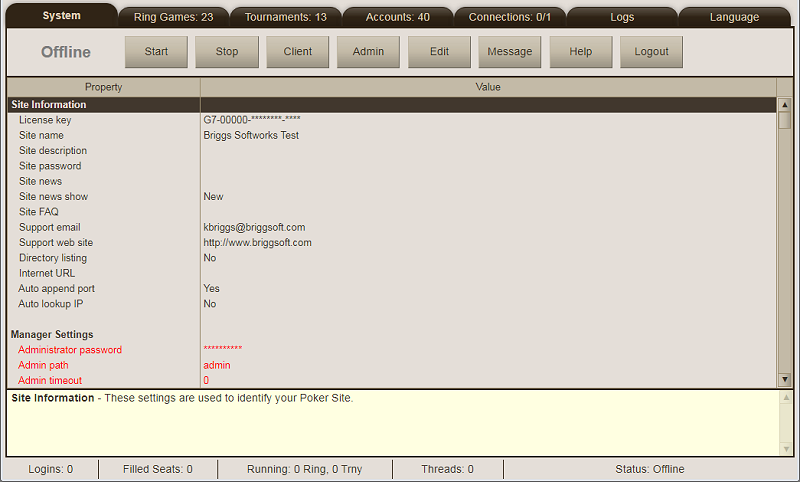Viewport: 800px width, 482px height.
Task: Go to the Connections tab
Action: tap(510, 17)
